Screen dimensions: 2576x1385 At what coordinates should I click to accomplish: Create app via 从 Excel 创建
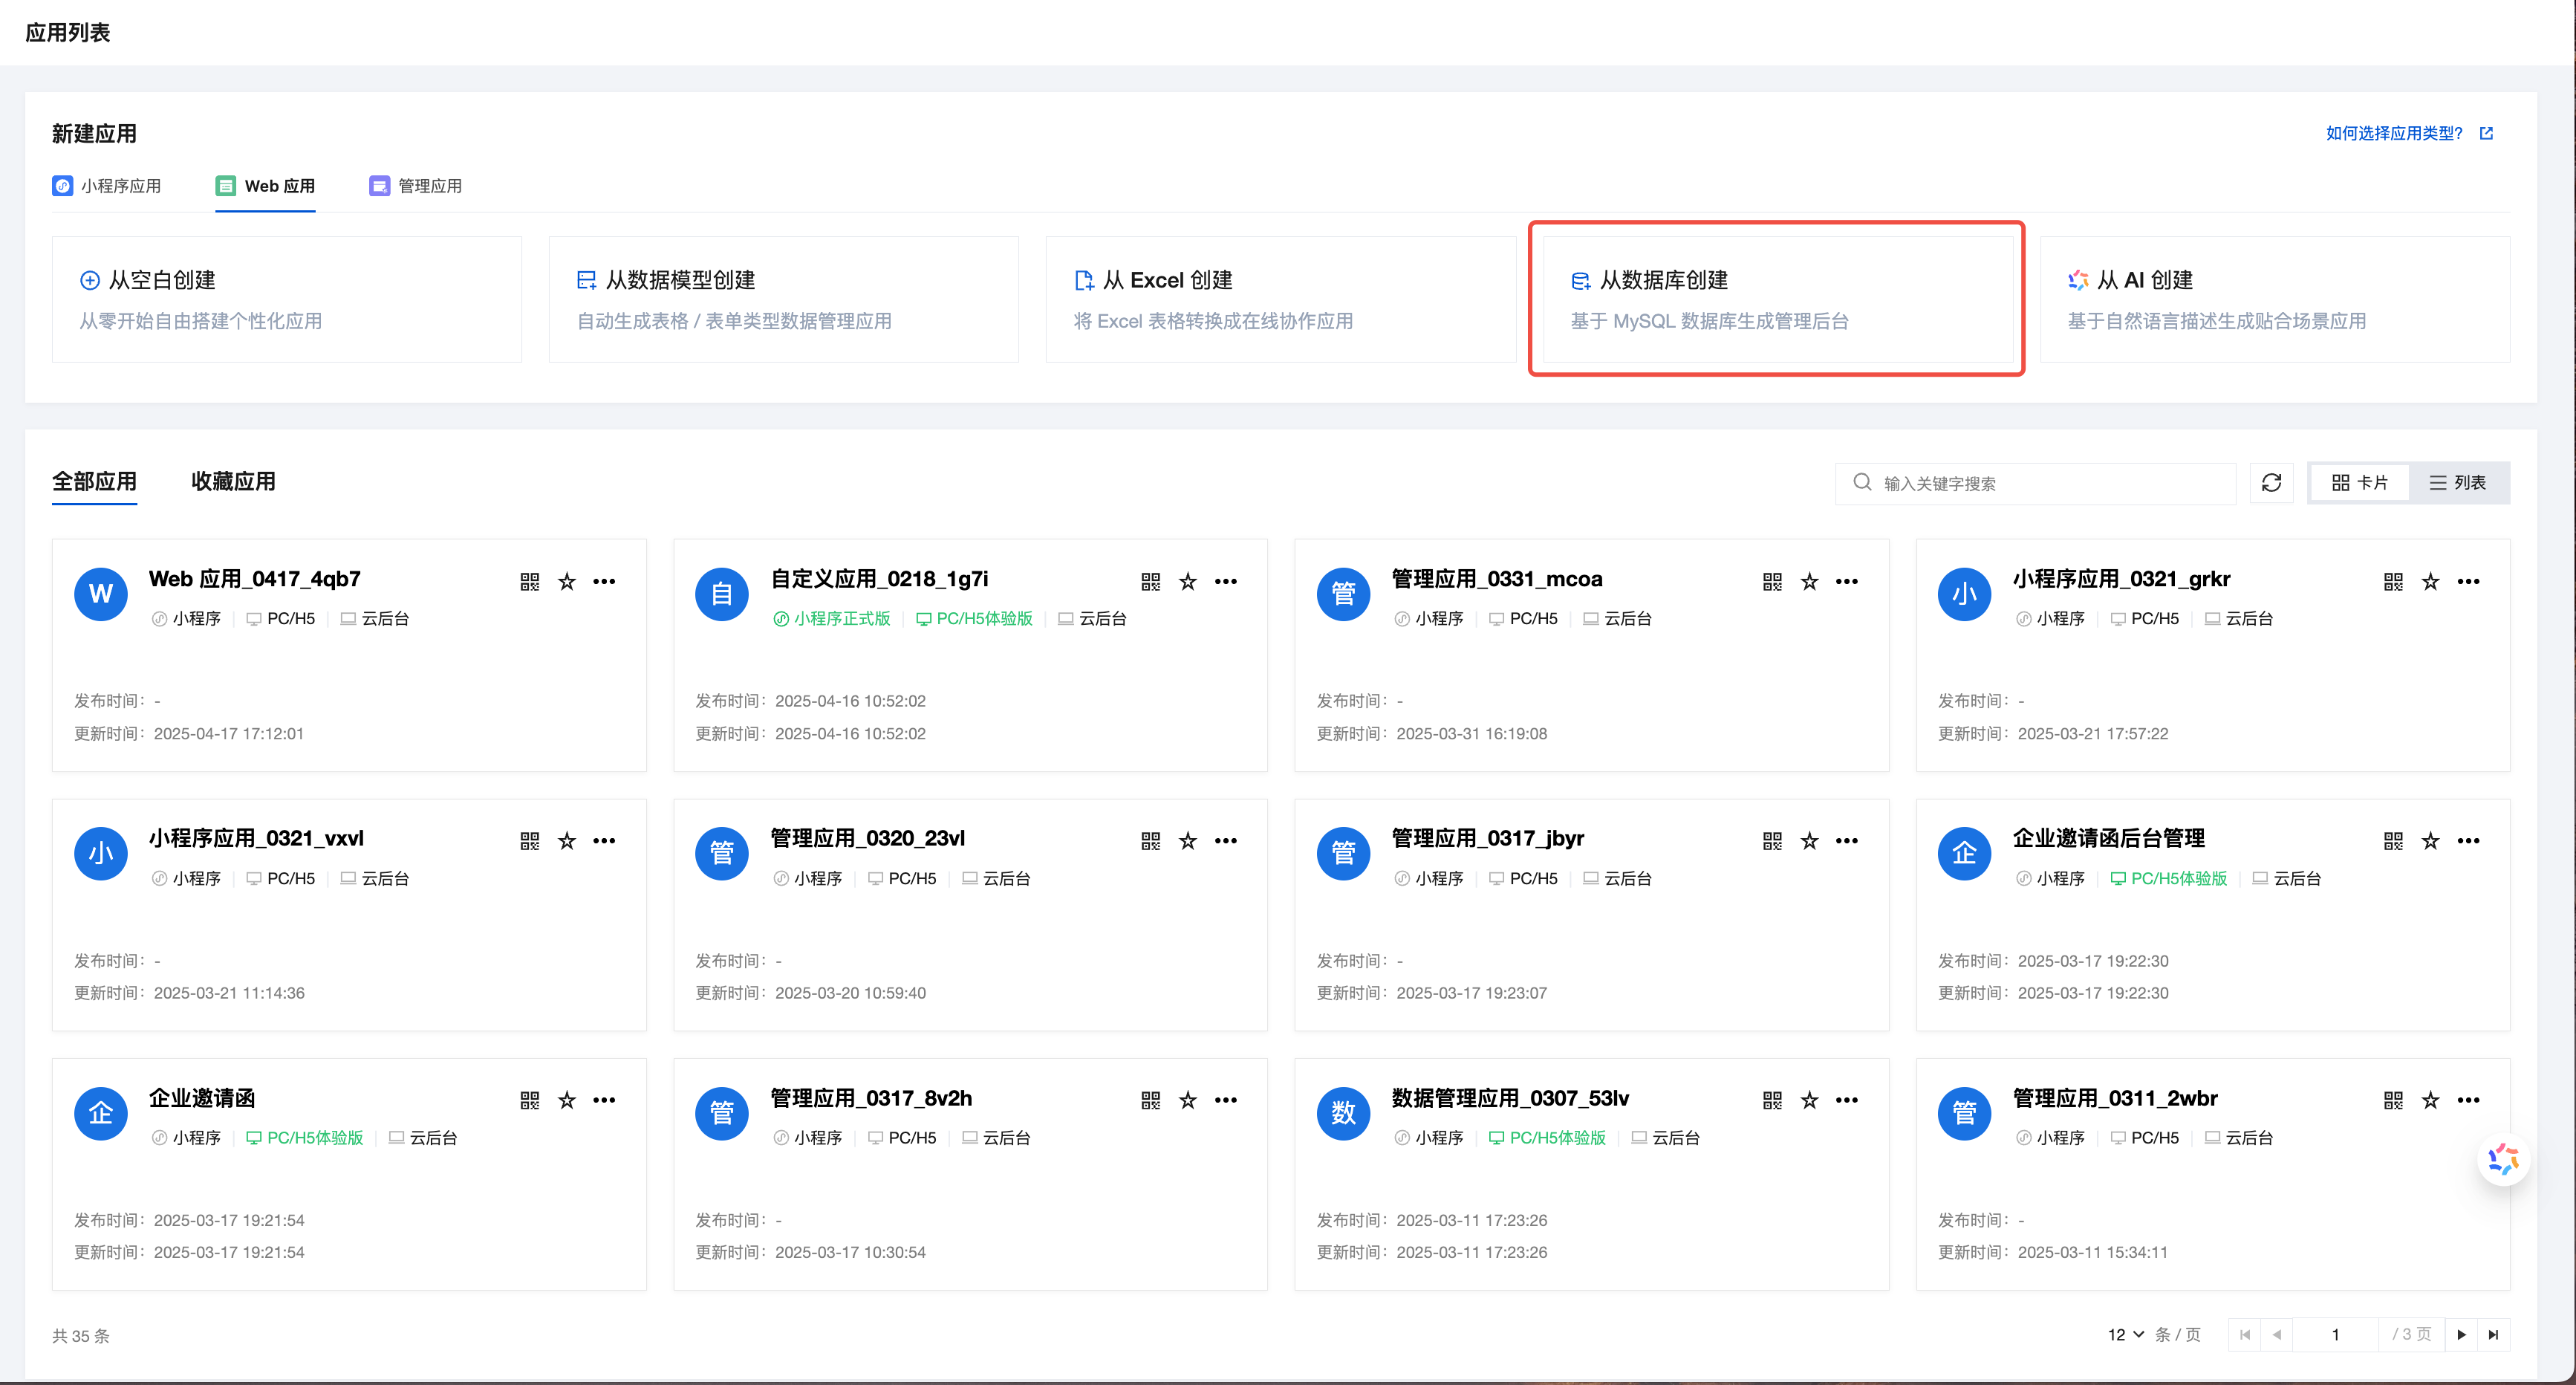(x=1281, y=299)
